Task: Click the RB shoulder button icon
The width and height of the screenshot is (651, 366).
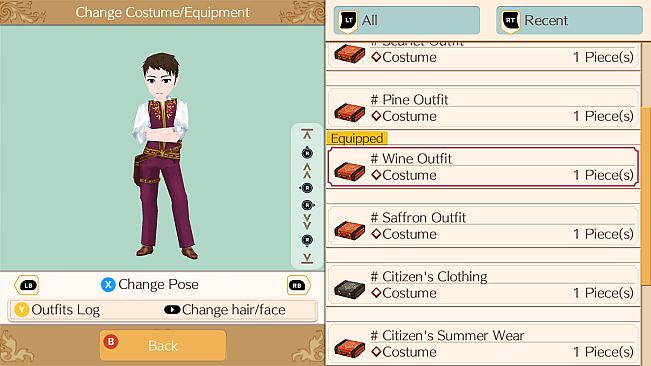Action: [298, 285]
